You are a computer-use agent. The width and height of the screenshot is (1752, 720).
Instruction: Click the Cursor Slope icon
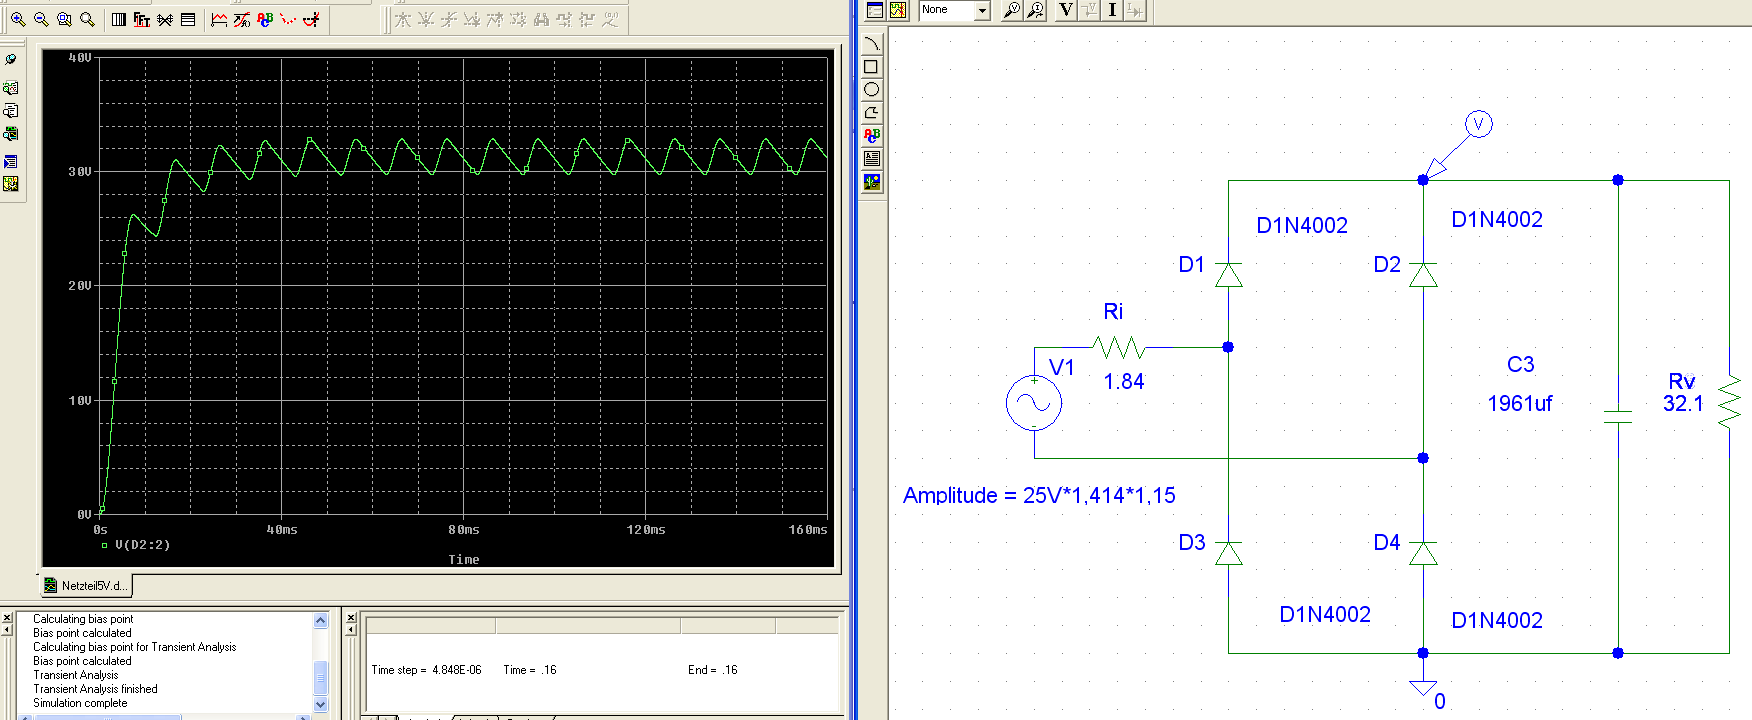pos(449,19)
